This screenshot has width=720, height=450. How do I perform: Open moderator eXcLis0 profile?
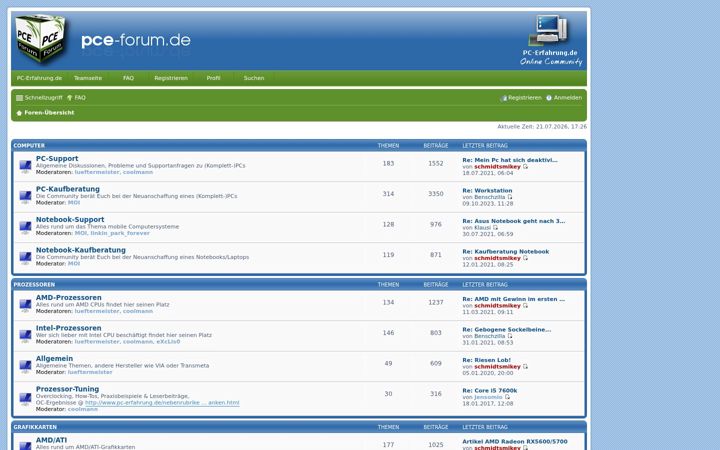click(x=168, y=342)
